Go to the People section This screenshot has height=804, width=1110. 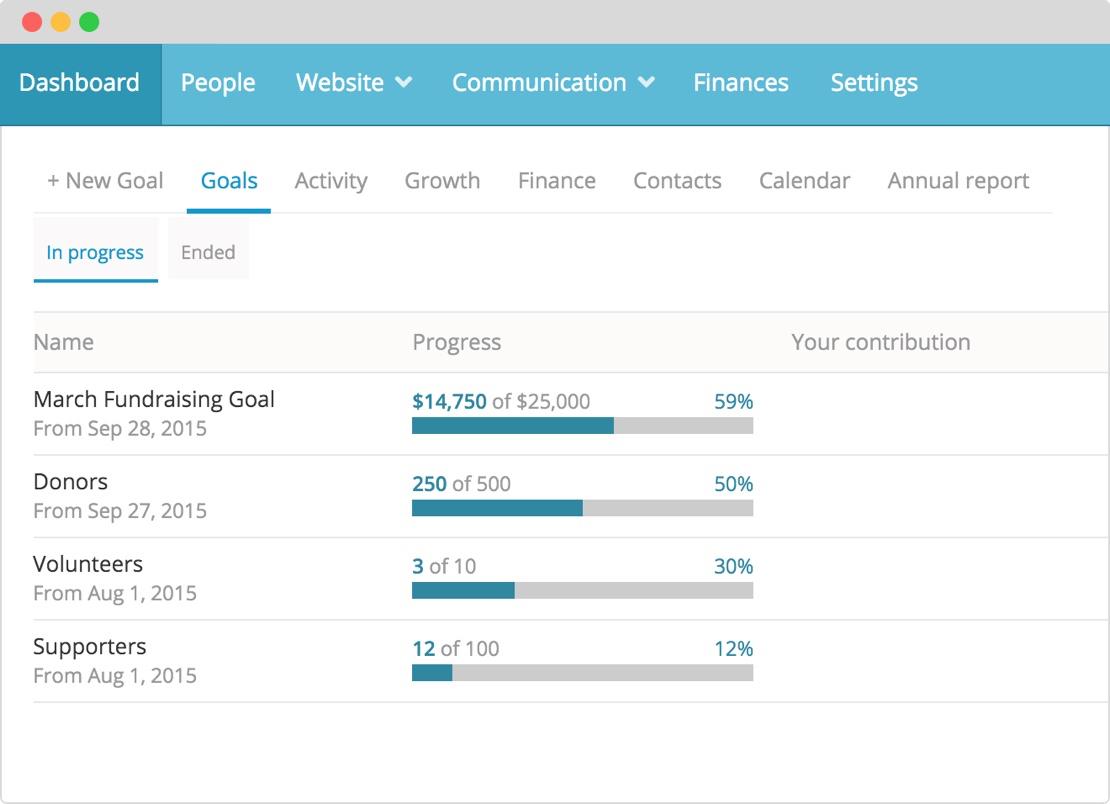click(x=218, y=83)
